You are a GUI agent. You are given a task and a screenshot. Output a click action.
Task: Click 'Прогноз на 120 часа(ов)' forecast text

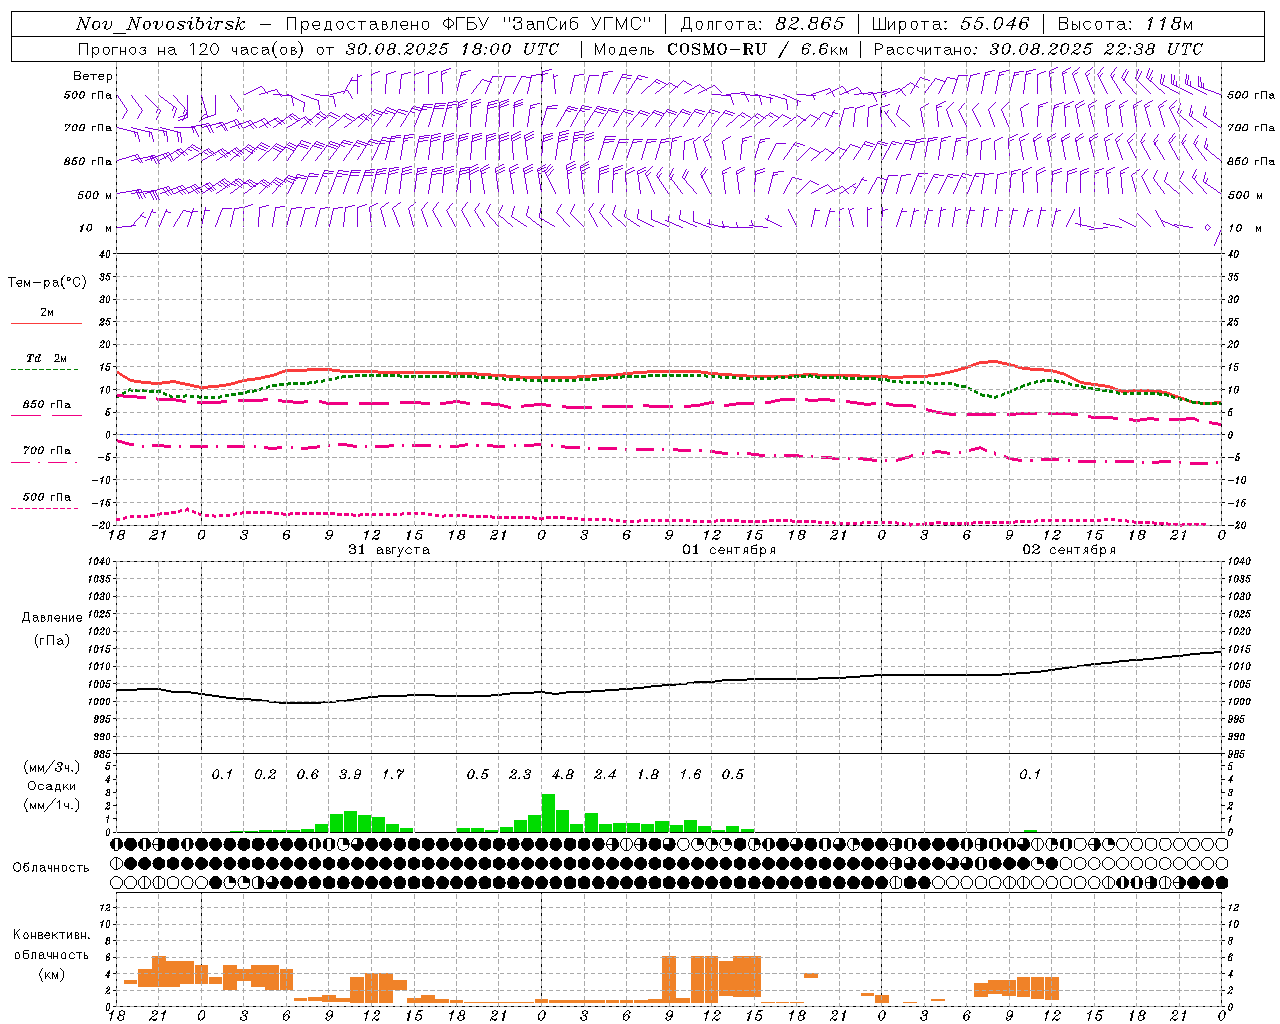[x=192, y=49]
